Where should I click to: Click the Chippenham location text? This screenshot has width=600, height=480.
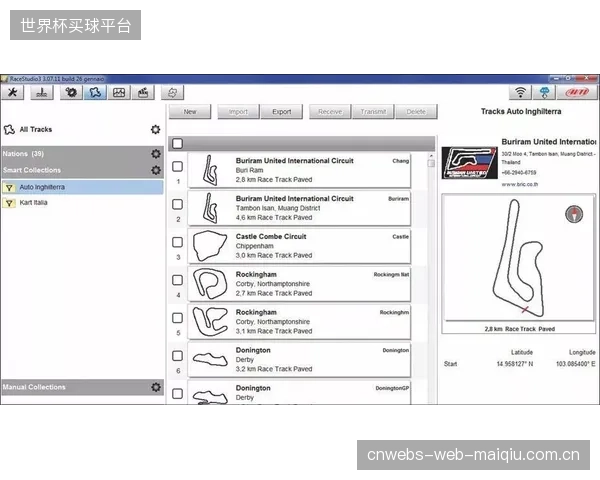click(x=254, y=246)
